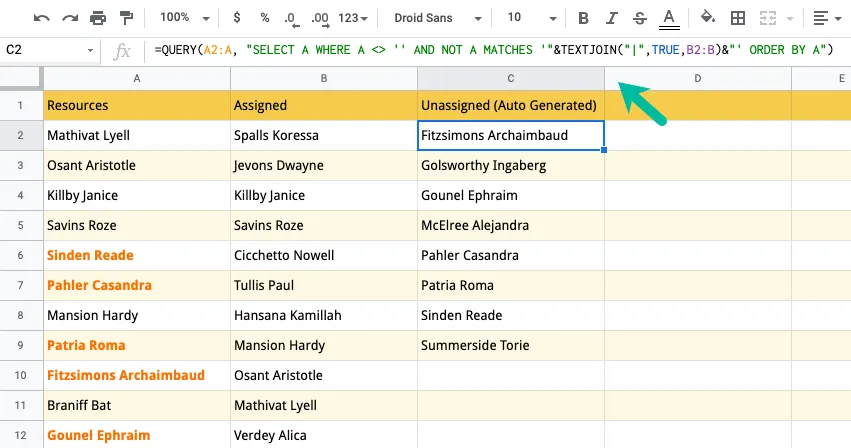This screenshot has height=448, width=851.
Task: Click Savins Roze in column A
Action: pos(137,225)
